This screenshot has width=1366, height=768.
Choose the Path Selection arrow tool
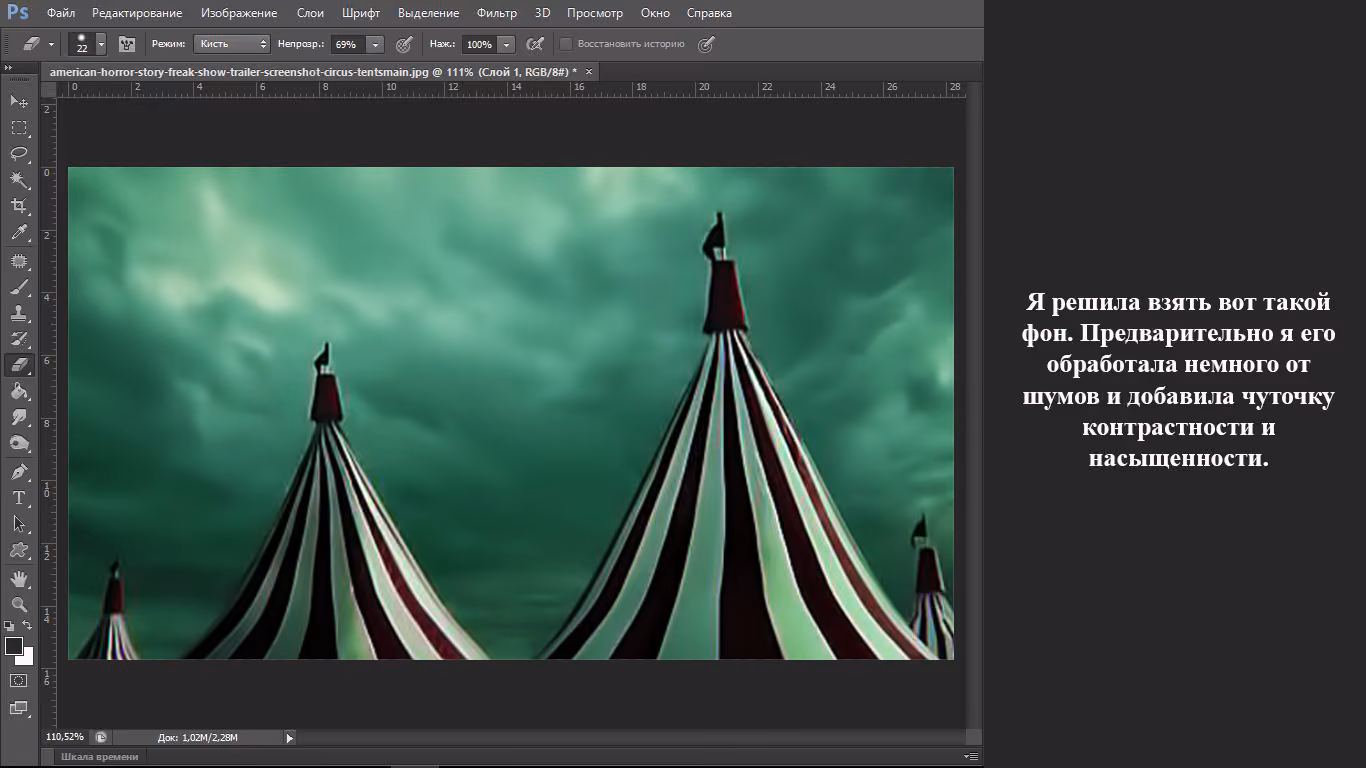pos(19,523)
